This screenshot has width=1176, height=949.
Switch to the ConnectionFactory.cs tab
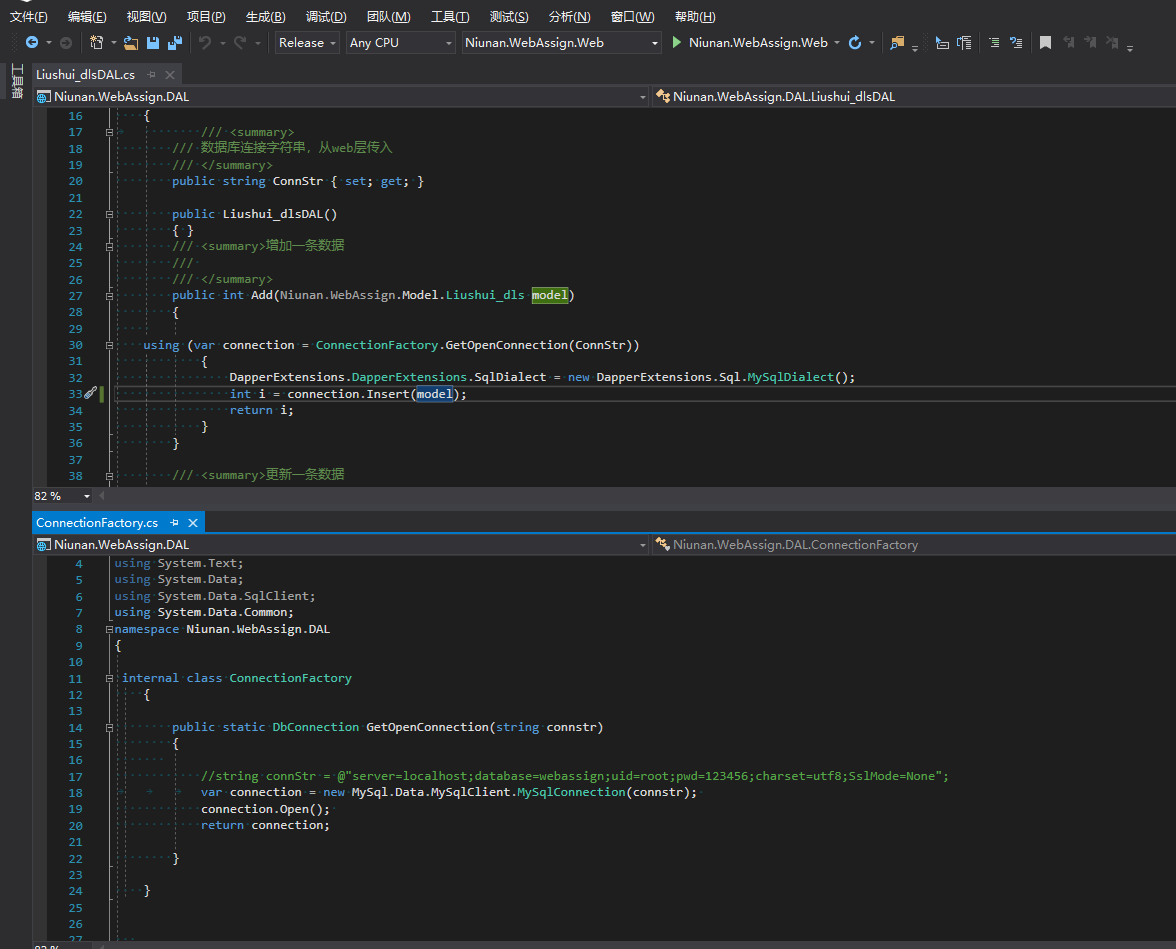point(96,522)
